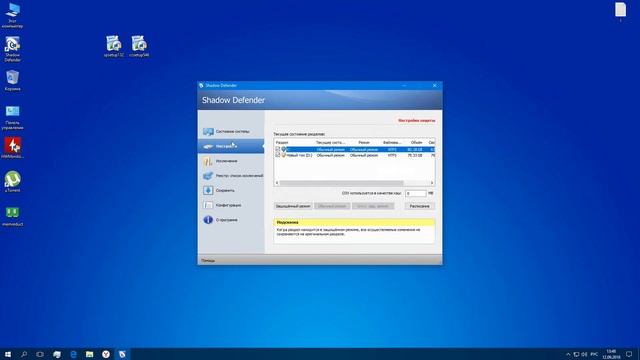This screenshot has width=640, height=360.
Task: Click the red settings-locked label
Action: point(416,120)
